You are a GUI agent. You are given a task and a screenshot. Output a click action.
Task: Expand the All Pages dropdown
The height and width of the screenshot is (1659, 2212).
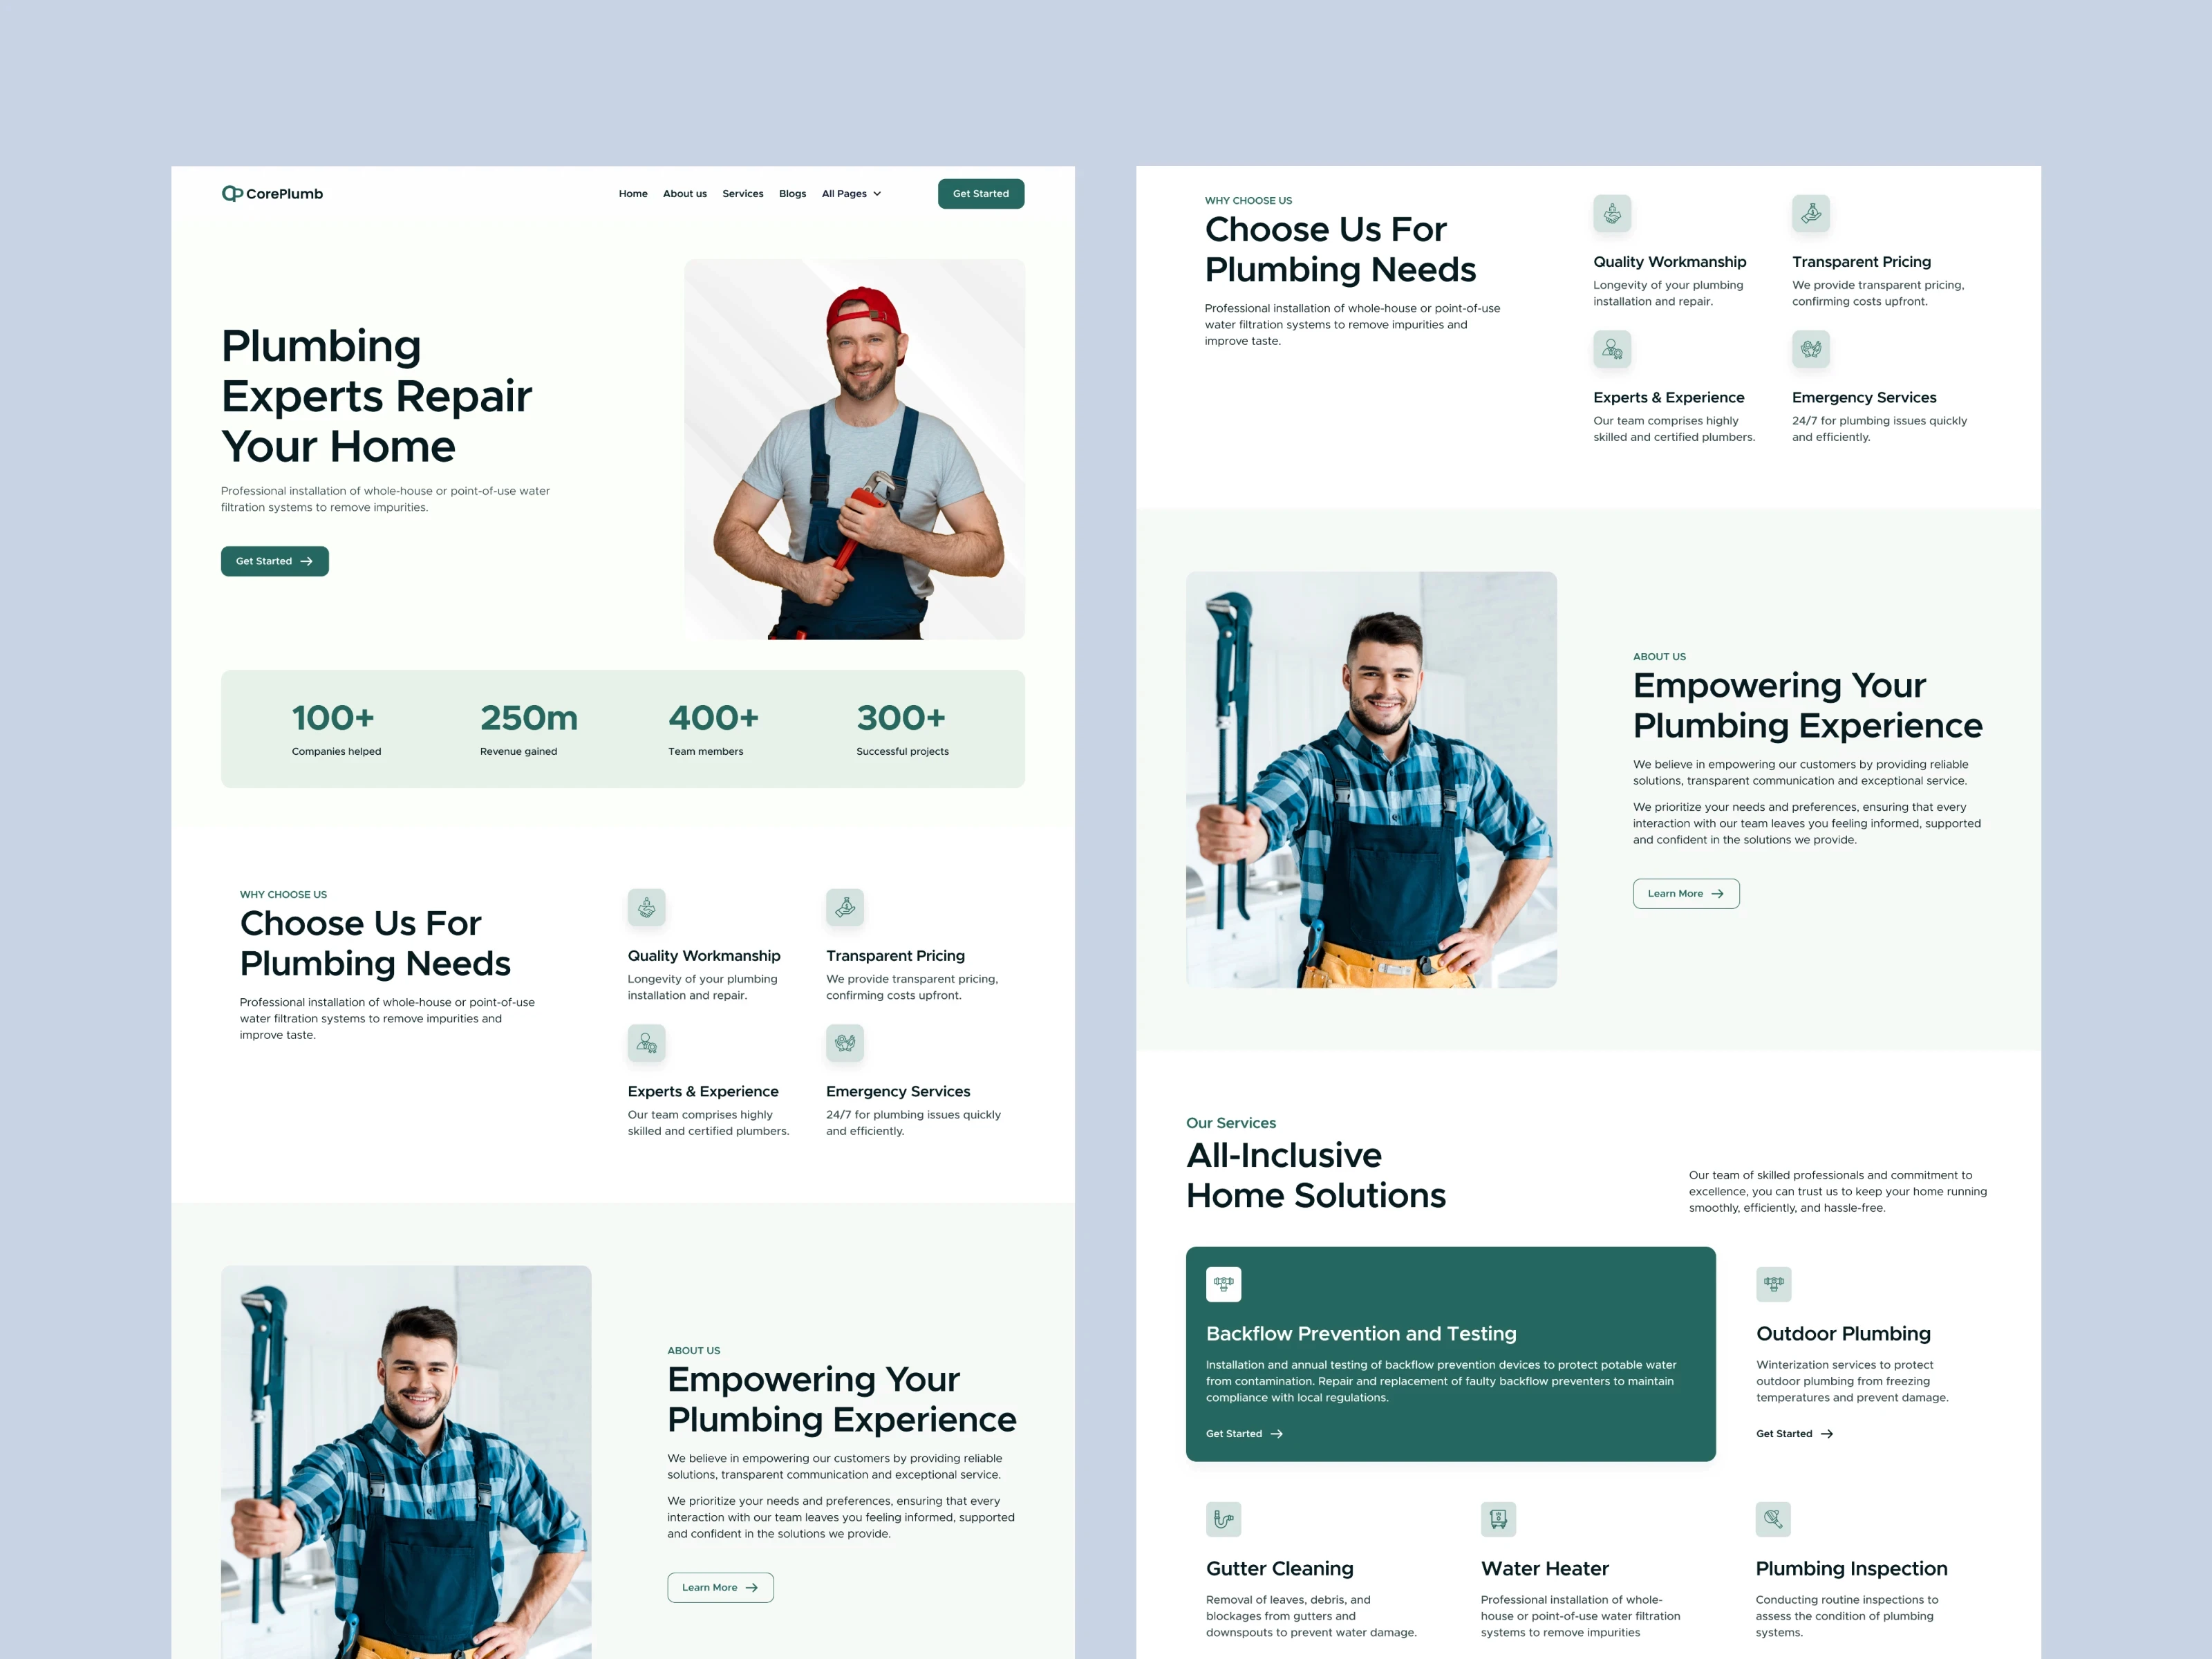tap(850, 193)
